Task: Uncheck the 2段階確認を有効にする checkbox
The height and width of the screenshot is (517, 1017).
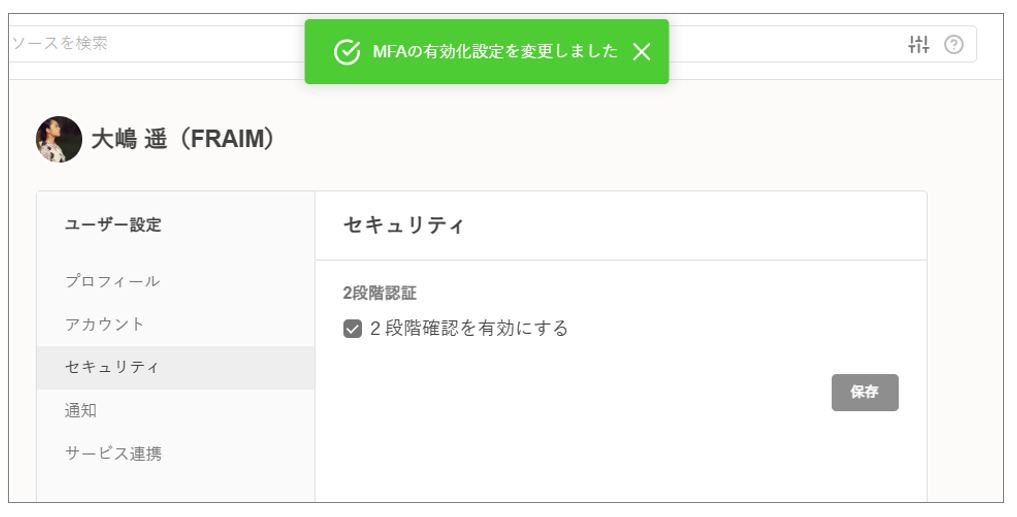Action: pos(352,329)
